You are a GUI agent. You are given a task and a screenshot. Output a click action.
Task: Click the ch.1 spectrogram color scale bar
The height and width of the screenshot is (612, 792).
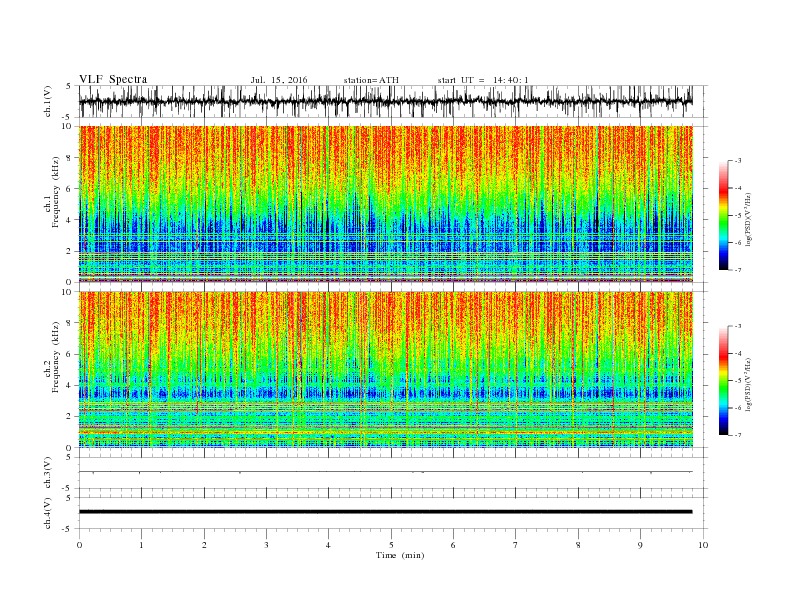coord(723,215)
